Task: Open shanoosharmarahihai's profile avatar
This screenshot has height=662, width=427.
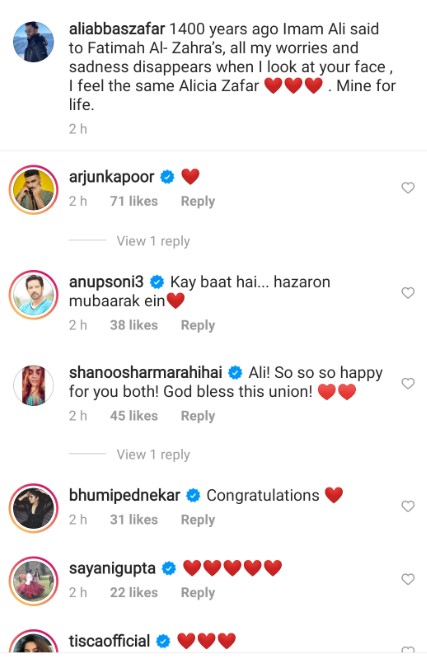Action: coord(34,385)
